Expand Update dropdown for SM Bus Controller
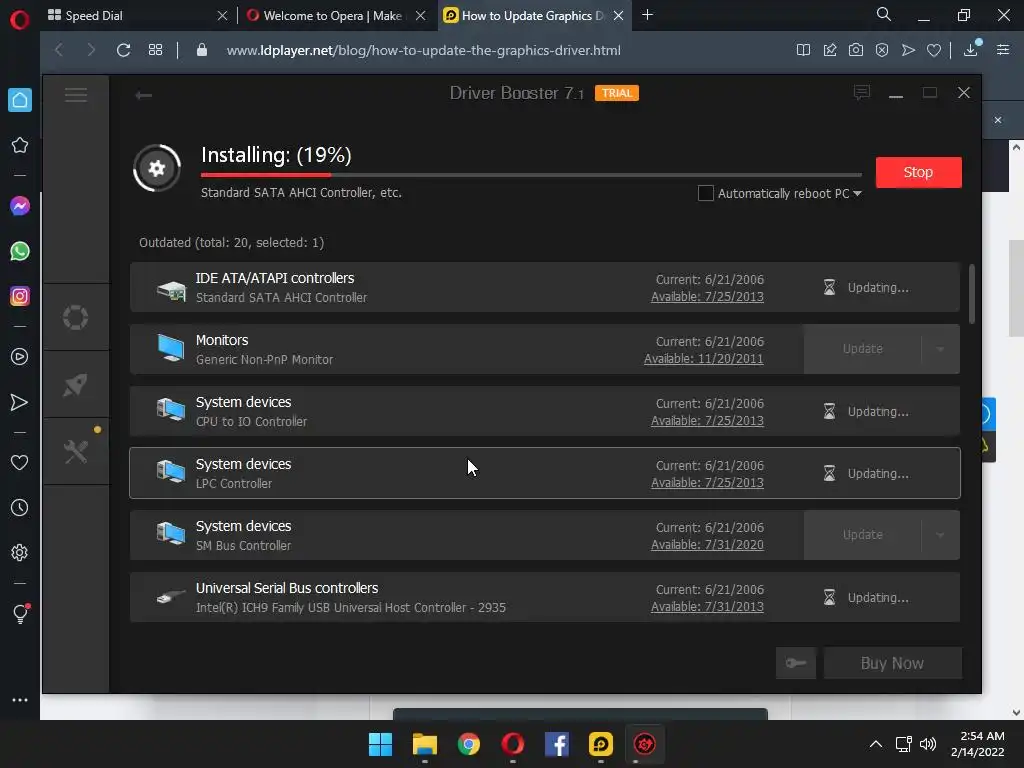The image size is (1024, 768). click(940, 535)
